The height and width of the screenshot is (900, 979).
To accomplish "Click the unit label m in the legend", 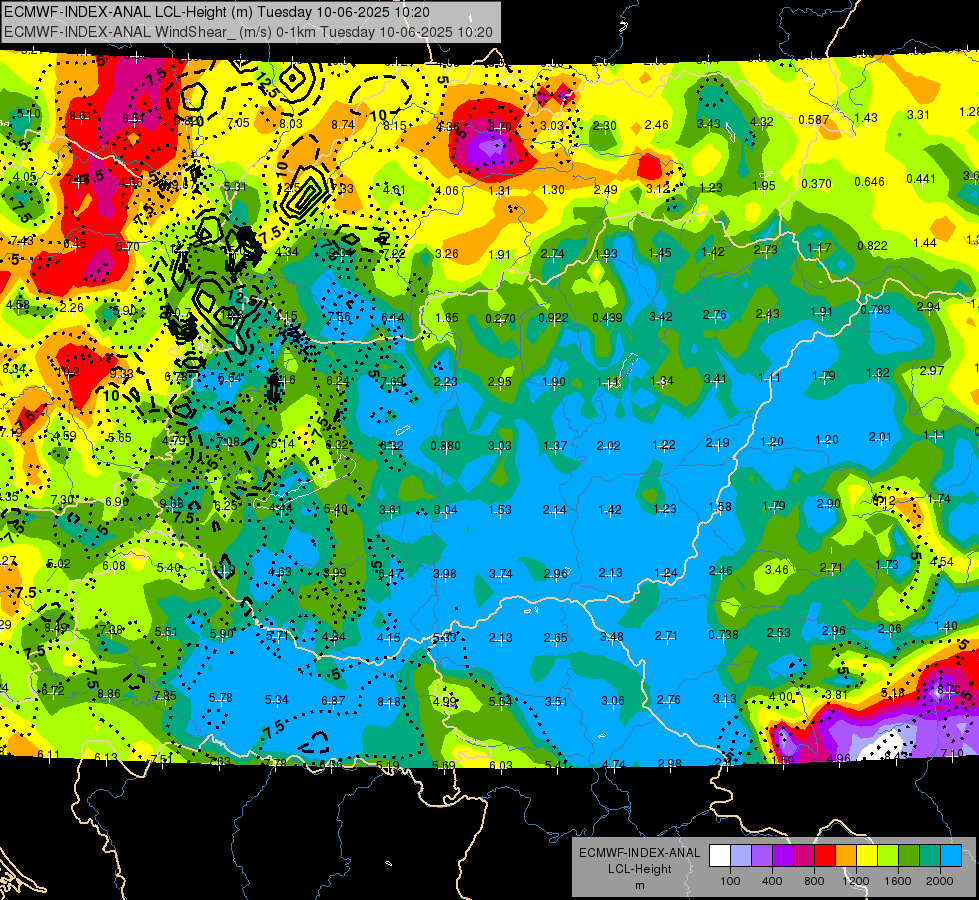I will (x=639, y=886).
